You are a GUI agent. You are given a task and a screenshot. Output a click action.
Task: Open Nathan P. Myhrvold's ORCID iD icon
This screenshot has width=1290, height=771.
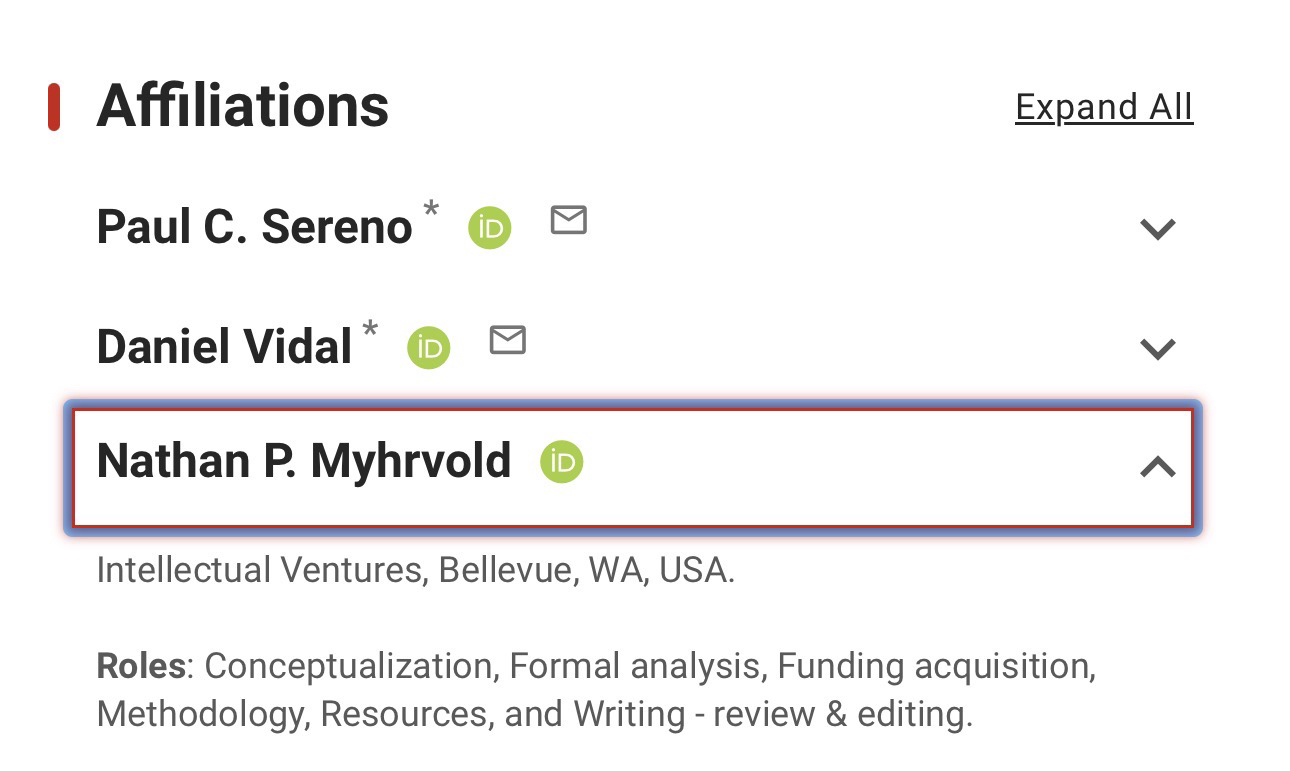[562, 462]
